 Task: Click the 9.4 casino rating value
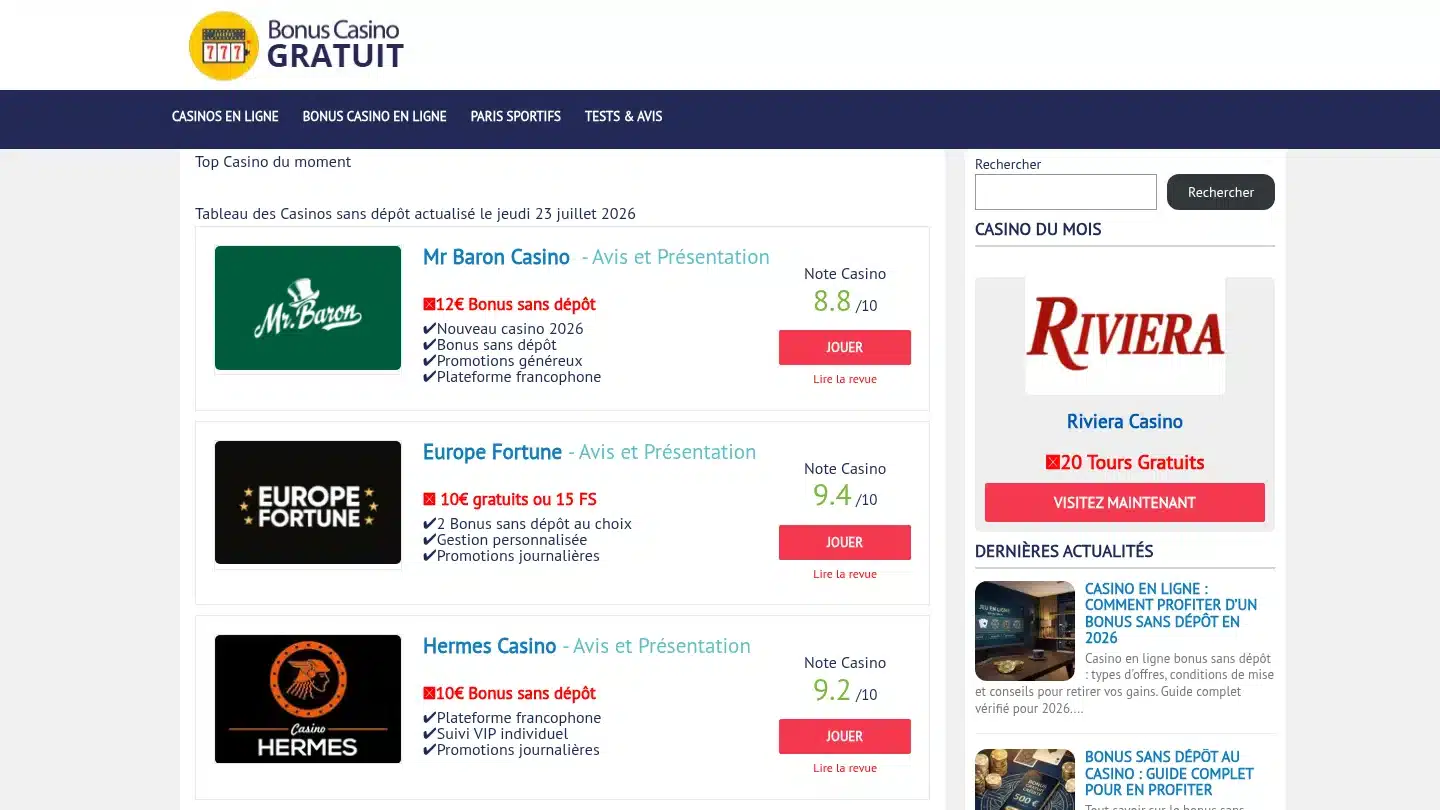tap(832, 495)
